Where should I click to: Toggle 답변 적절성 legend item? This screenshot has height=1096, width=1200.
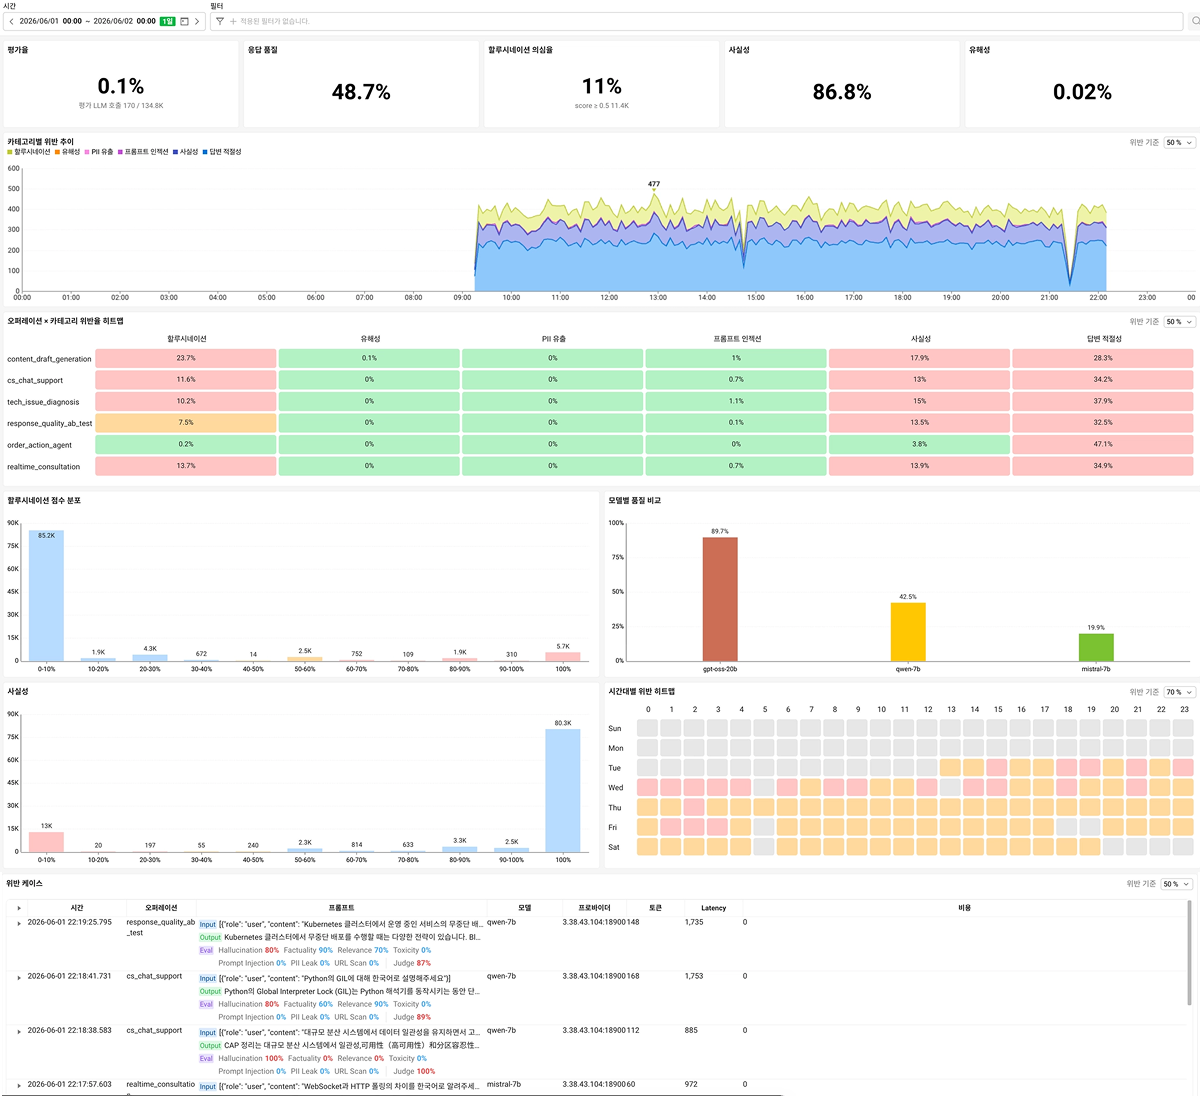[x=222, y=152]
